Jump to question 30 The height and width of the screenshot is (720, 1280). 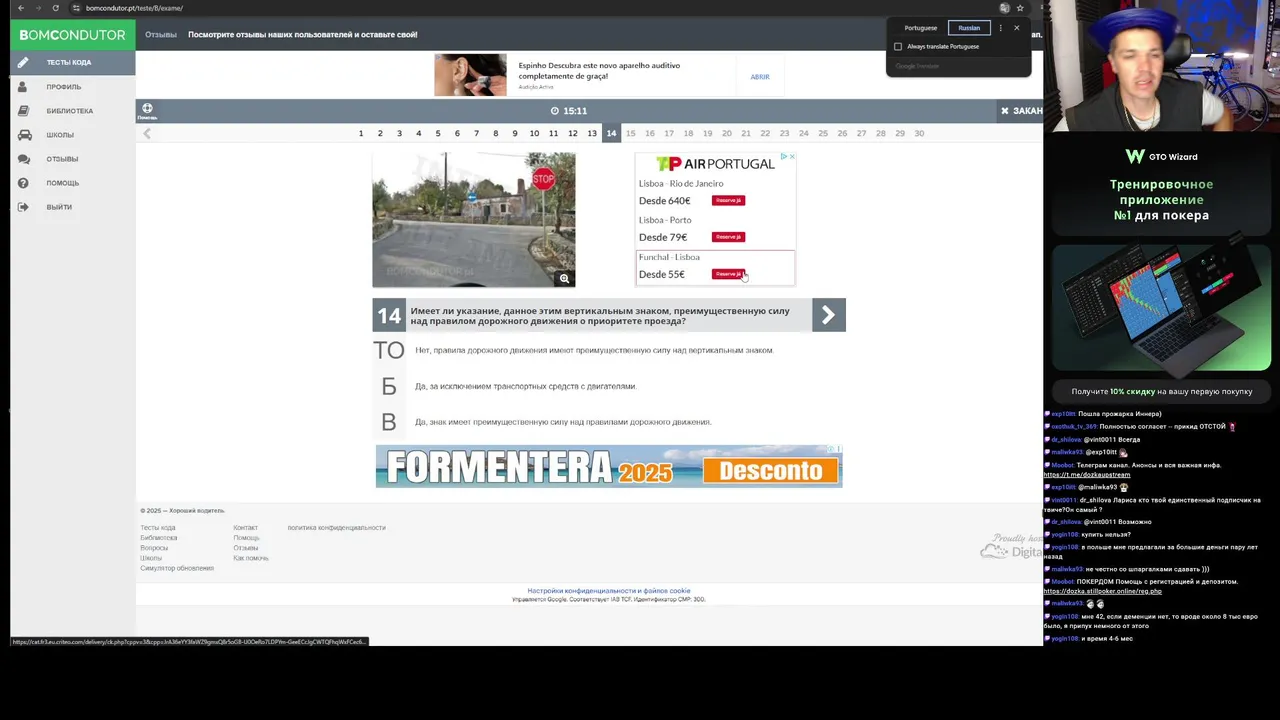(919, 133)
